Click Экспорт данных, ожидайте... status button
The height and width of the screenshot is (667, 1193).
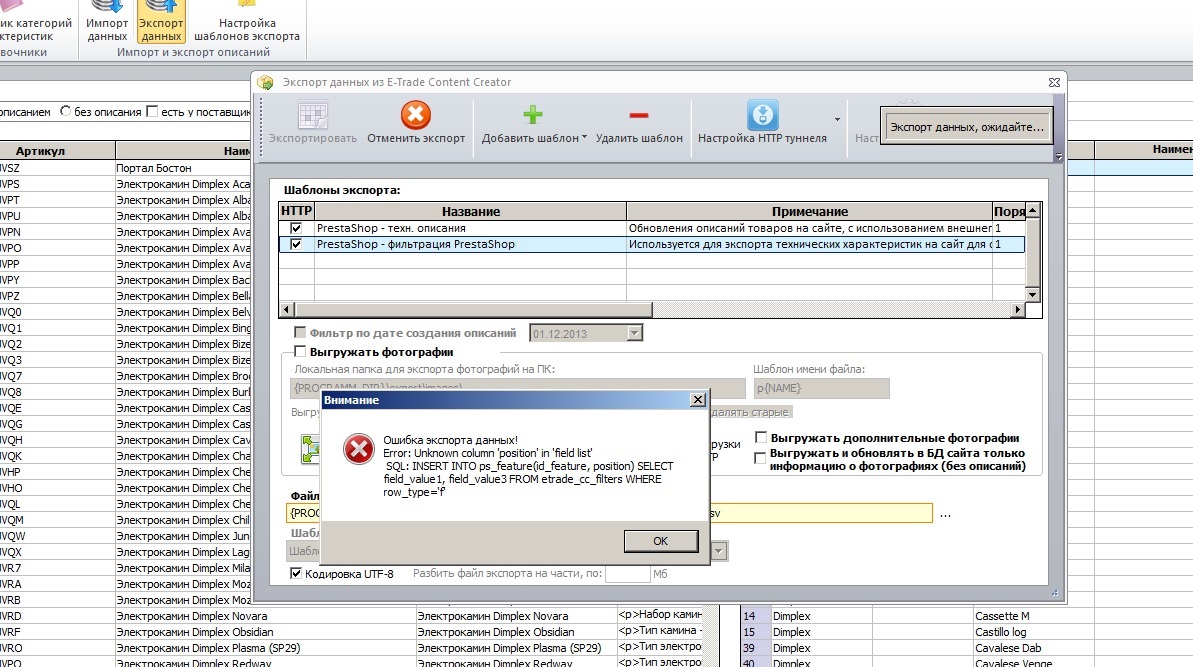click(x=967, y=127)
